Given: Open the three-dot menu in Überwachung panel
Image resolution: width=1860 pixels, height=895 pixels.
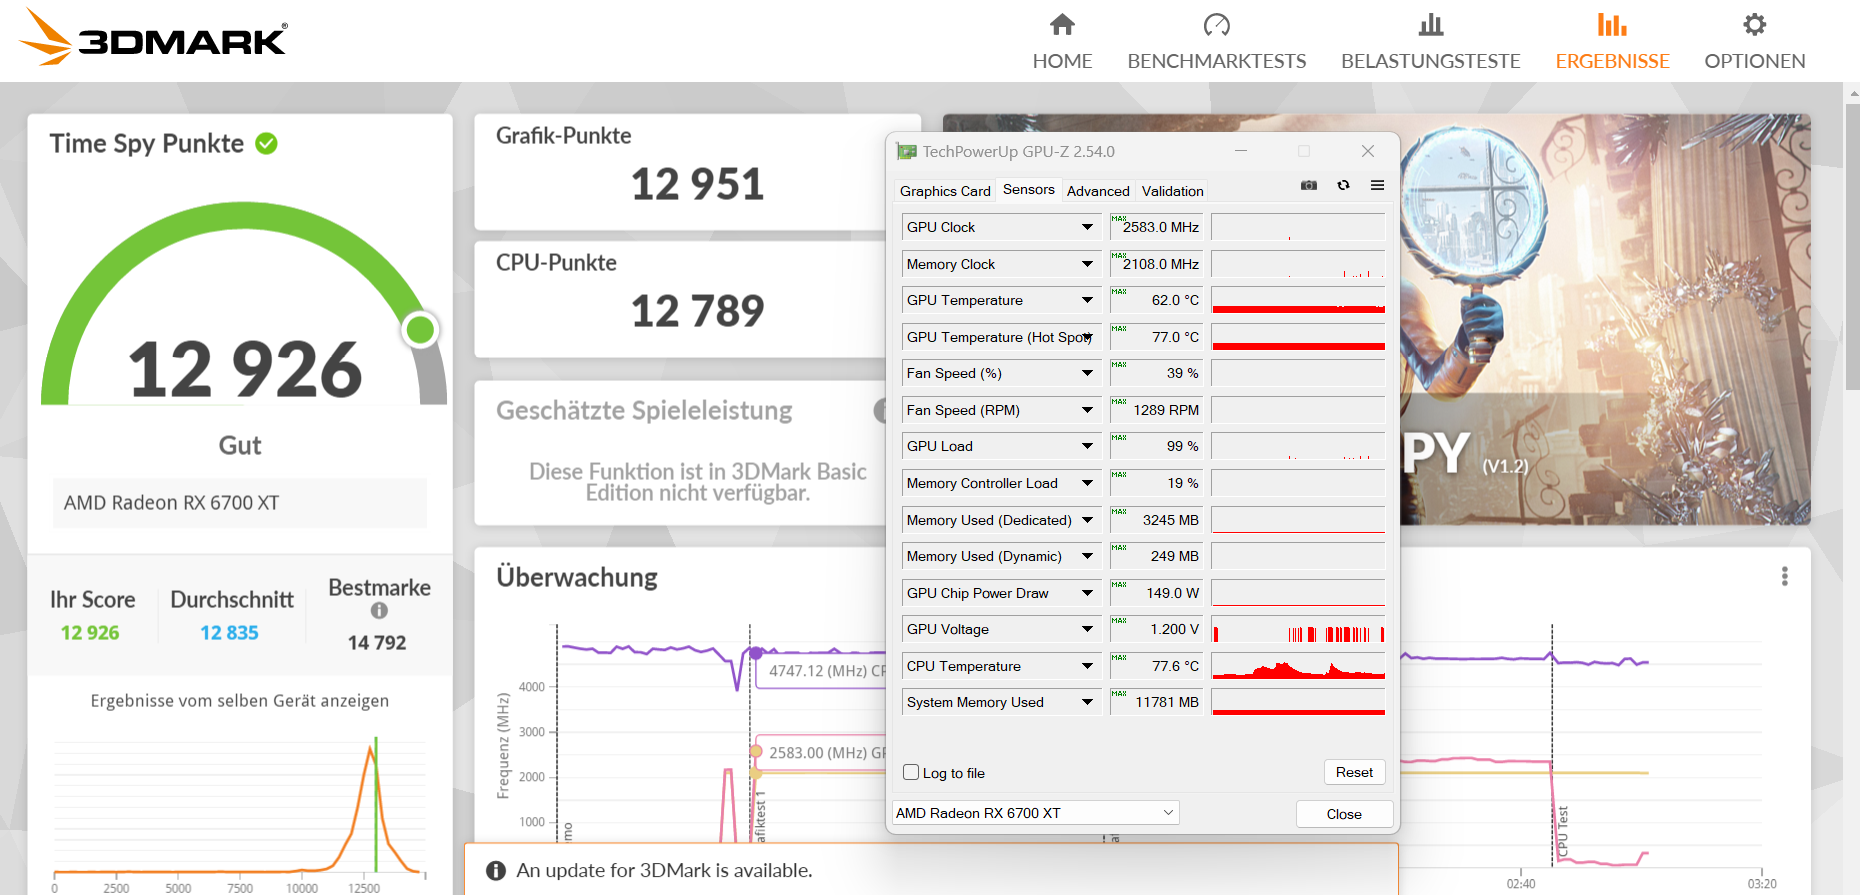Looking at the screenshot, I should tap(1784, 576).
